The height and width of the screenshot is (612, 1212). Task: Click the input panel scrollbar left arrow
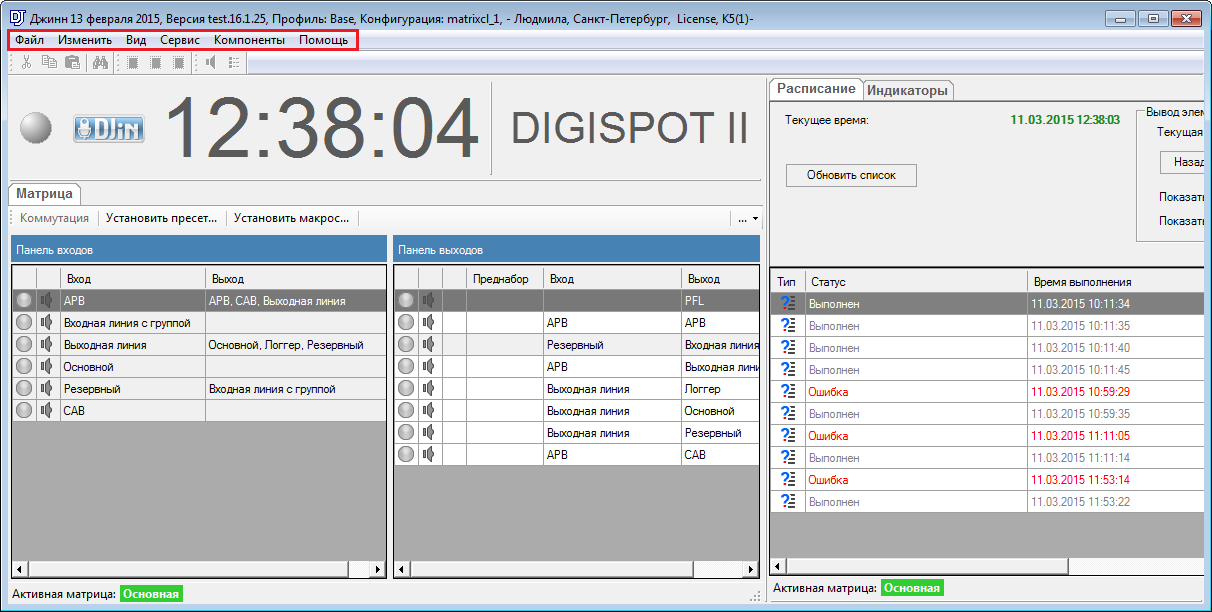pos(20,569)
